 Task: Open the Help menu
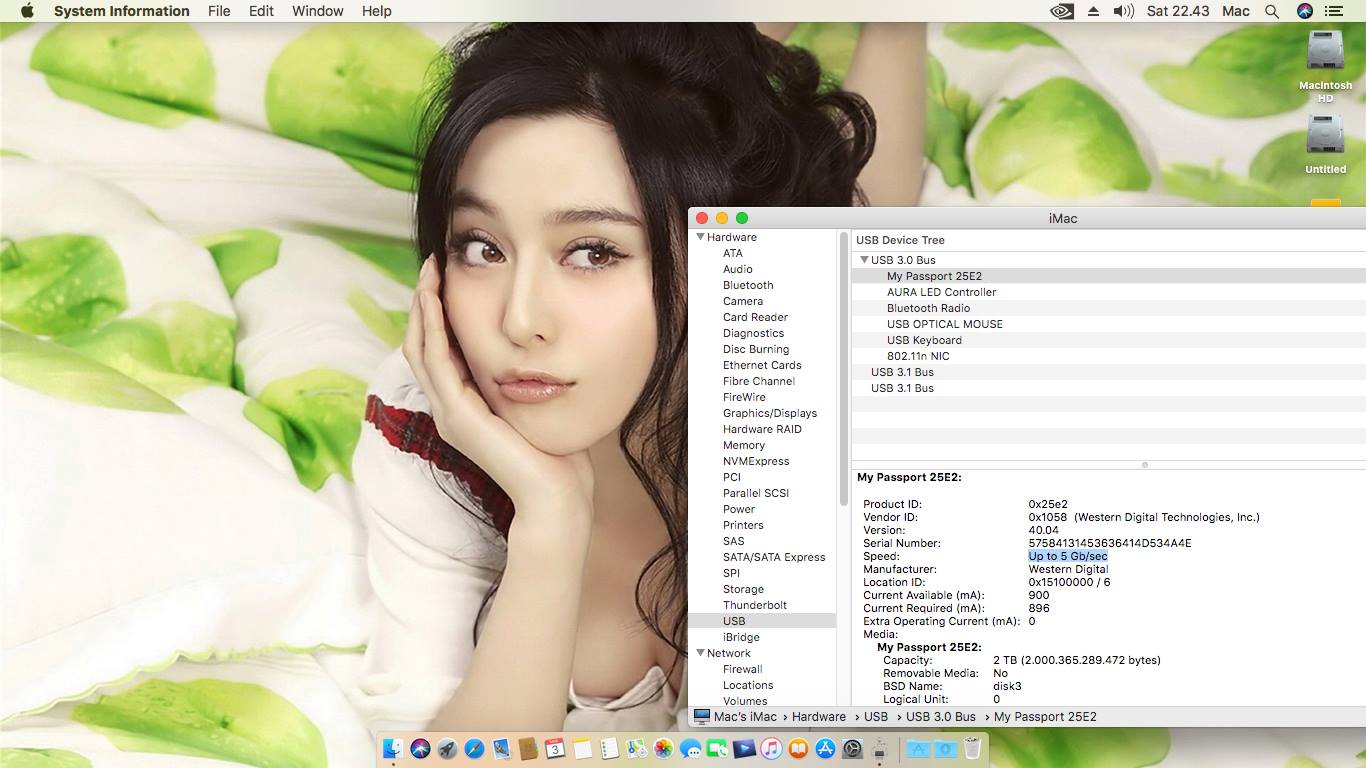coord(376,11)
